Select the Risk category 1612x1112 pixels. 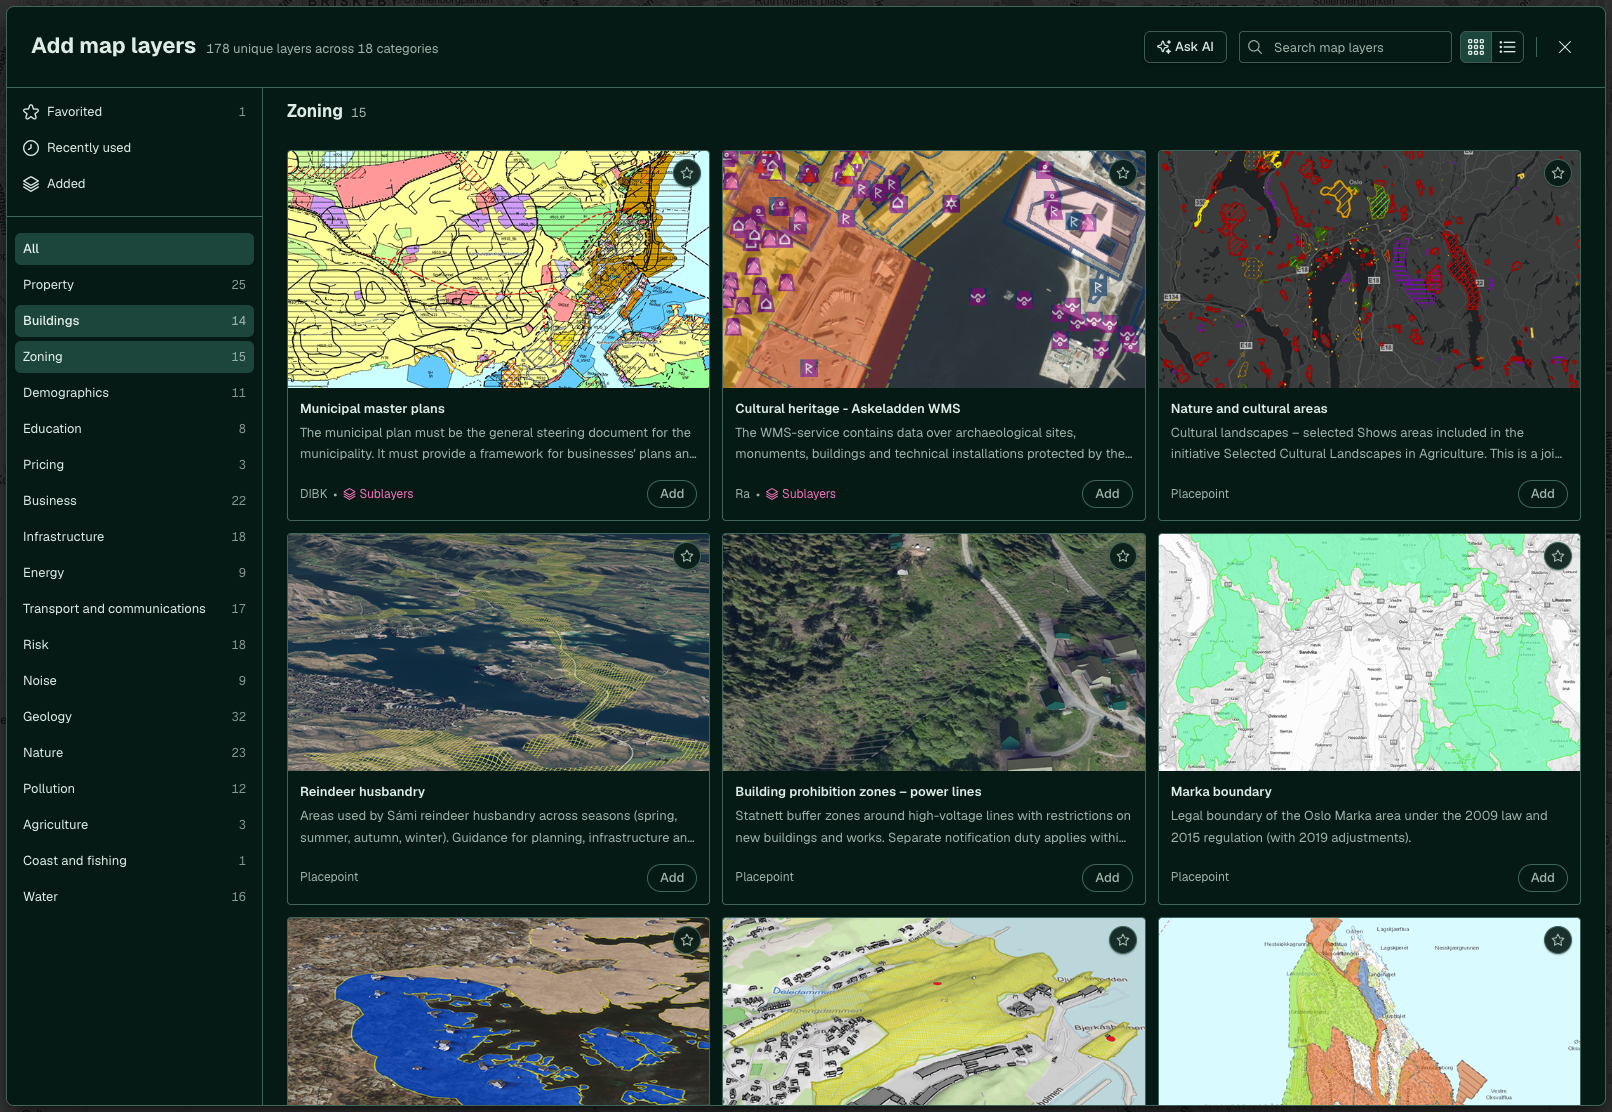(134, 645)
